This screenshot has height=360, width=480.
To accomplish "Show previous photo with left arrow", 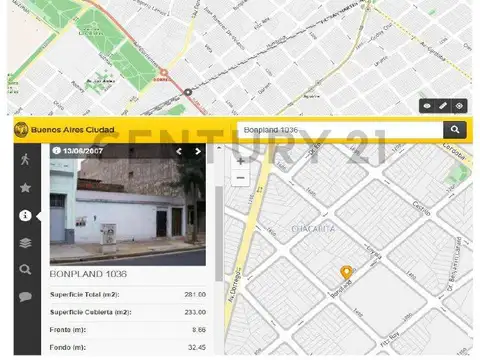I will click(x=179, y=151).
